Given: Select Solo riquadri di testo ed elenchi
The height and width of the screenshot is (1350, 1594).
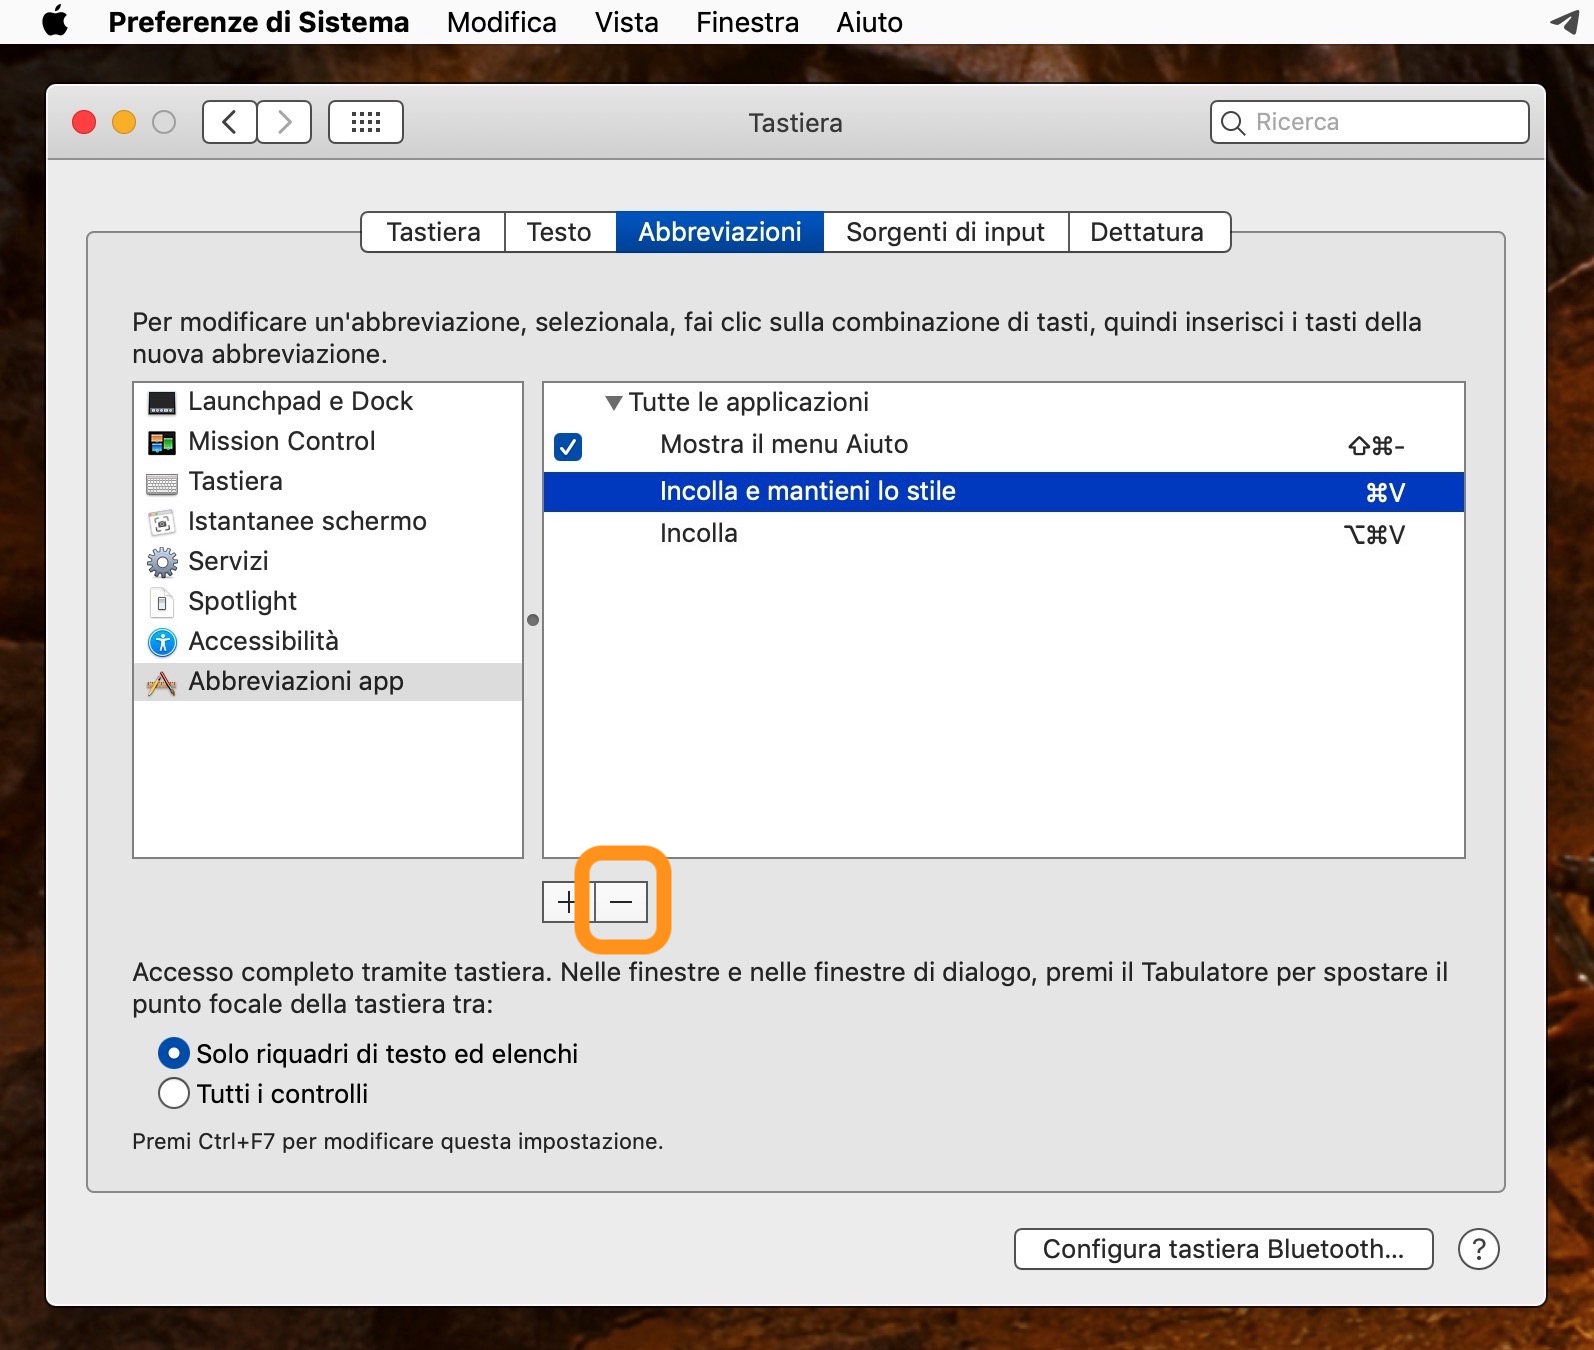Looking at the screenshot, I should click(x=174, y=1053).
